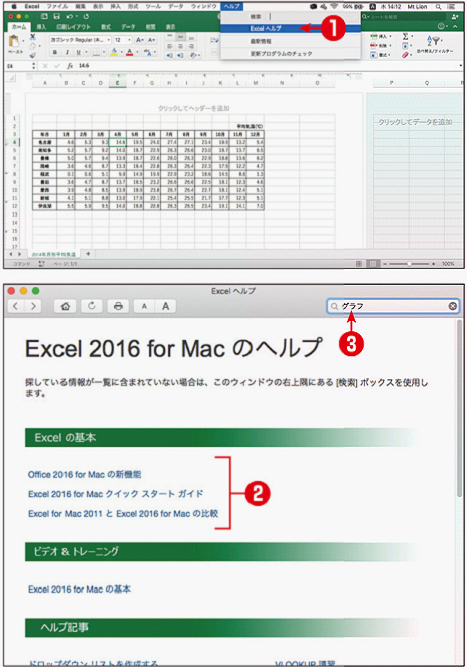The height and width of the screenshot is (667, 467).
Task: Open Excel 2016 for Mac Quick Start Guide link
Action: [x=115, y=494]
